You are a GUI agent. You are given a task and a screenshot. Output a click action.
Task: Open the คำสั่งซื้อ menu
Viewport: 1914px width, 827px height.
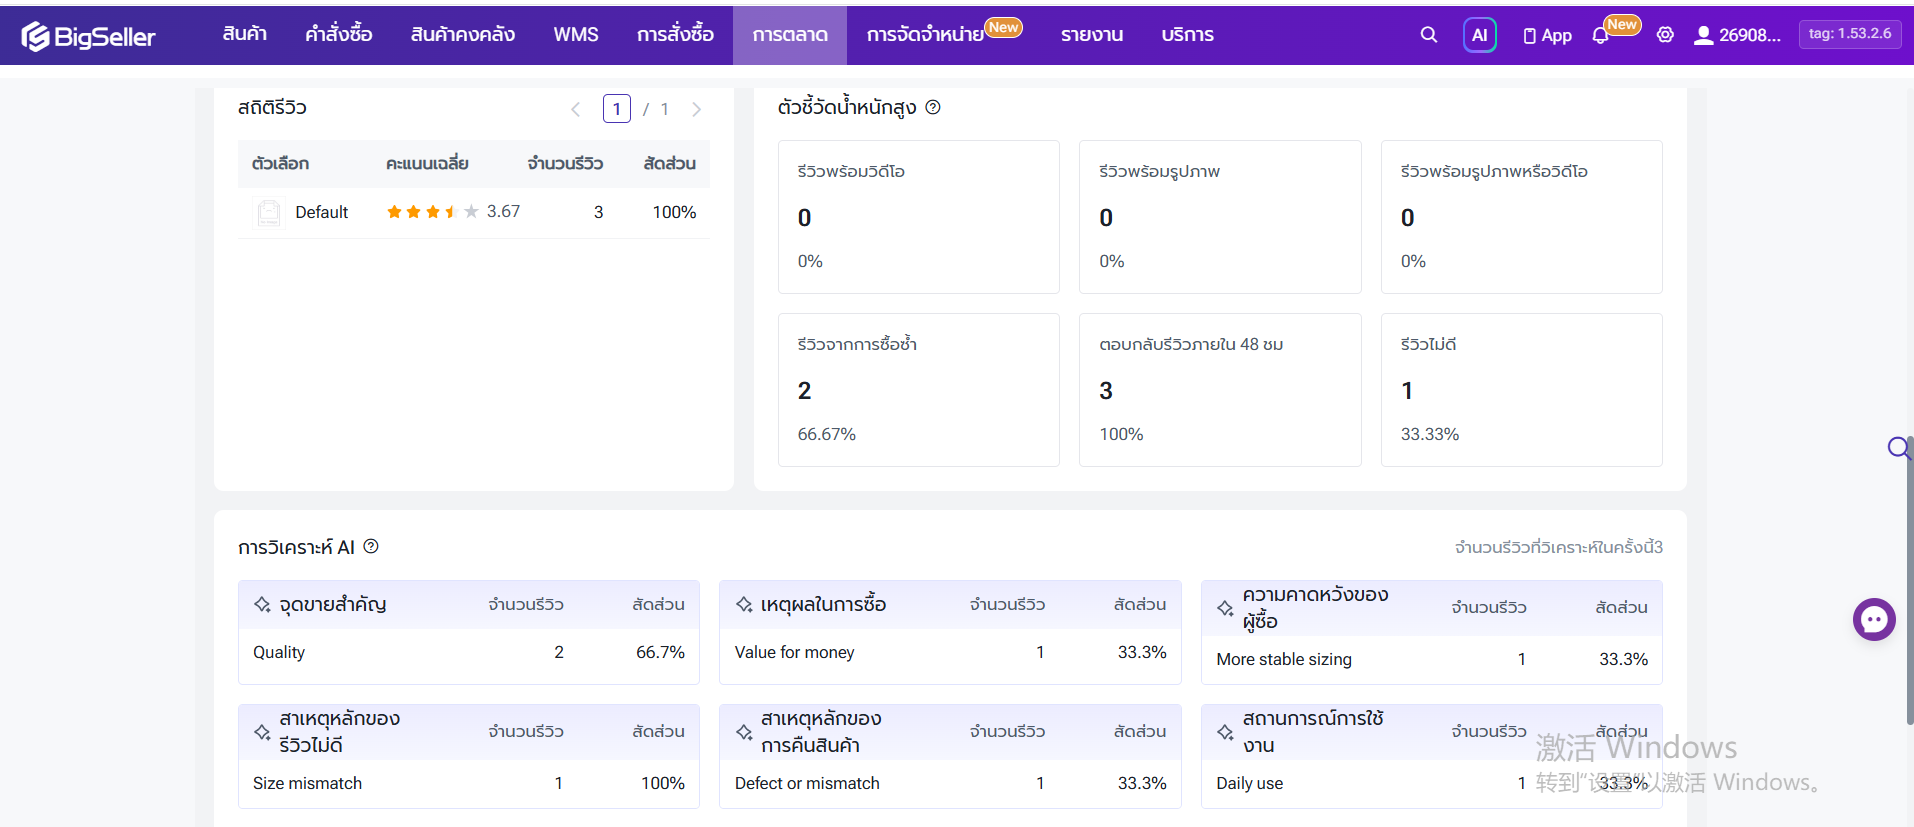339,34
